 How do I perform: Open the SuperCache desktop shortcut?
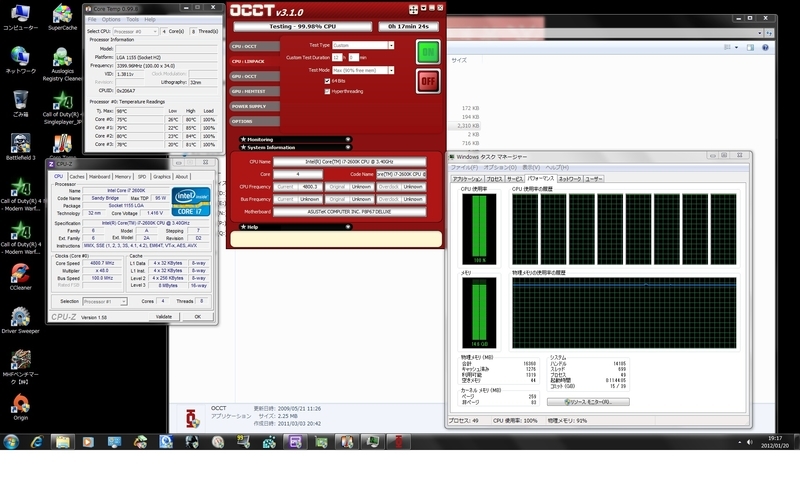coord(62,17)
